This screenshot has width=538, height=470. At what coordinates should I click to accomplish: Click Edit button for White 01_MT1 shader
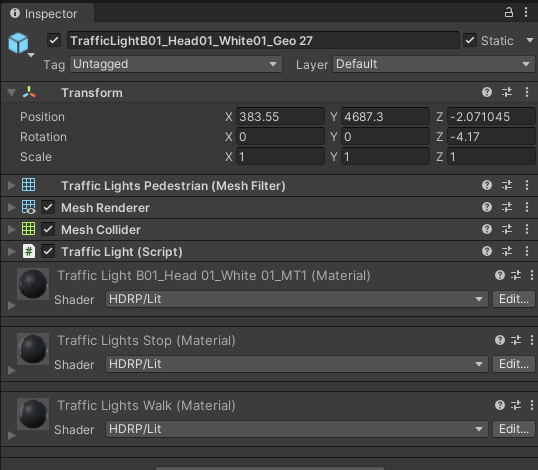(514, 299)
